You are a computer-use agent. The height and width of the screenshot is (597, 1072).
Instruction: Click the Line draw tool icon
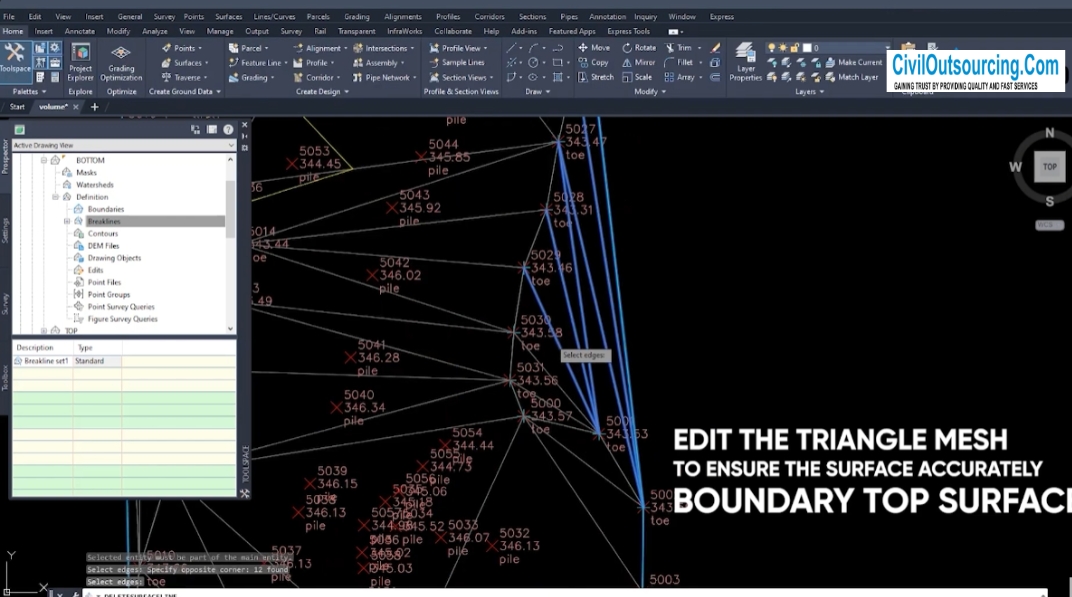point(511,48)
